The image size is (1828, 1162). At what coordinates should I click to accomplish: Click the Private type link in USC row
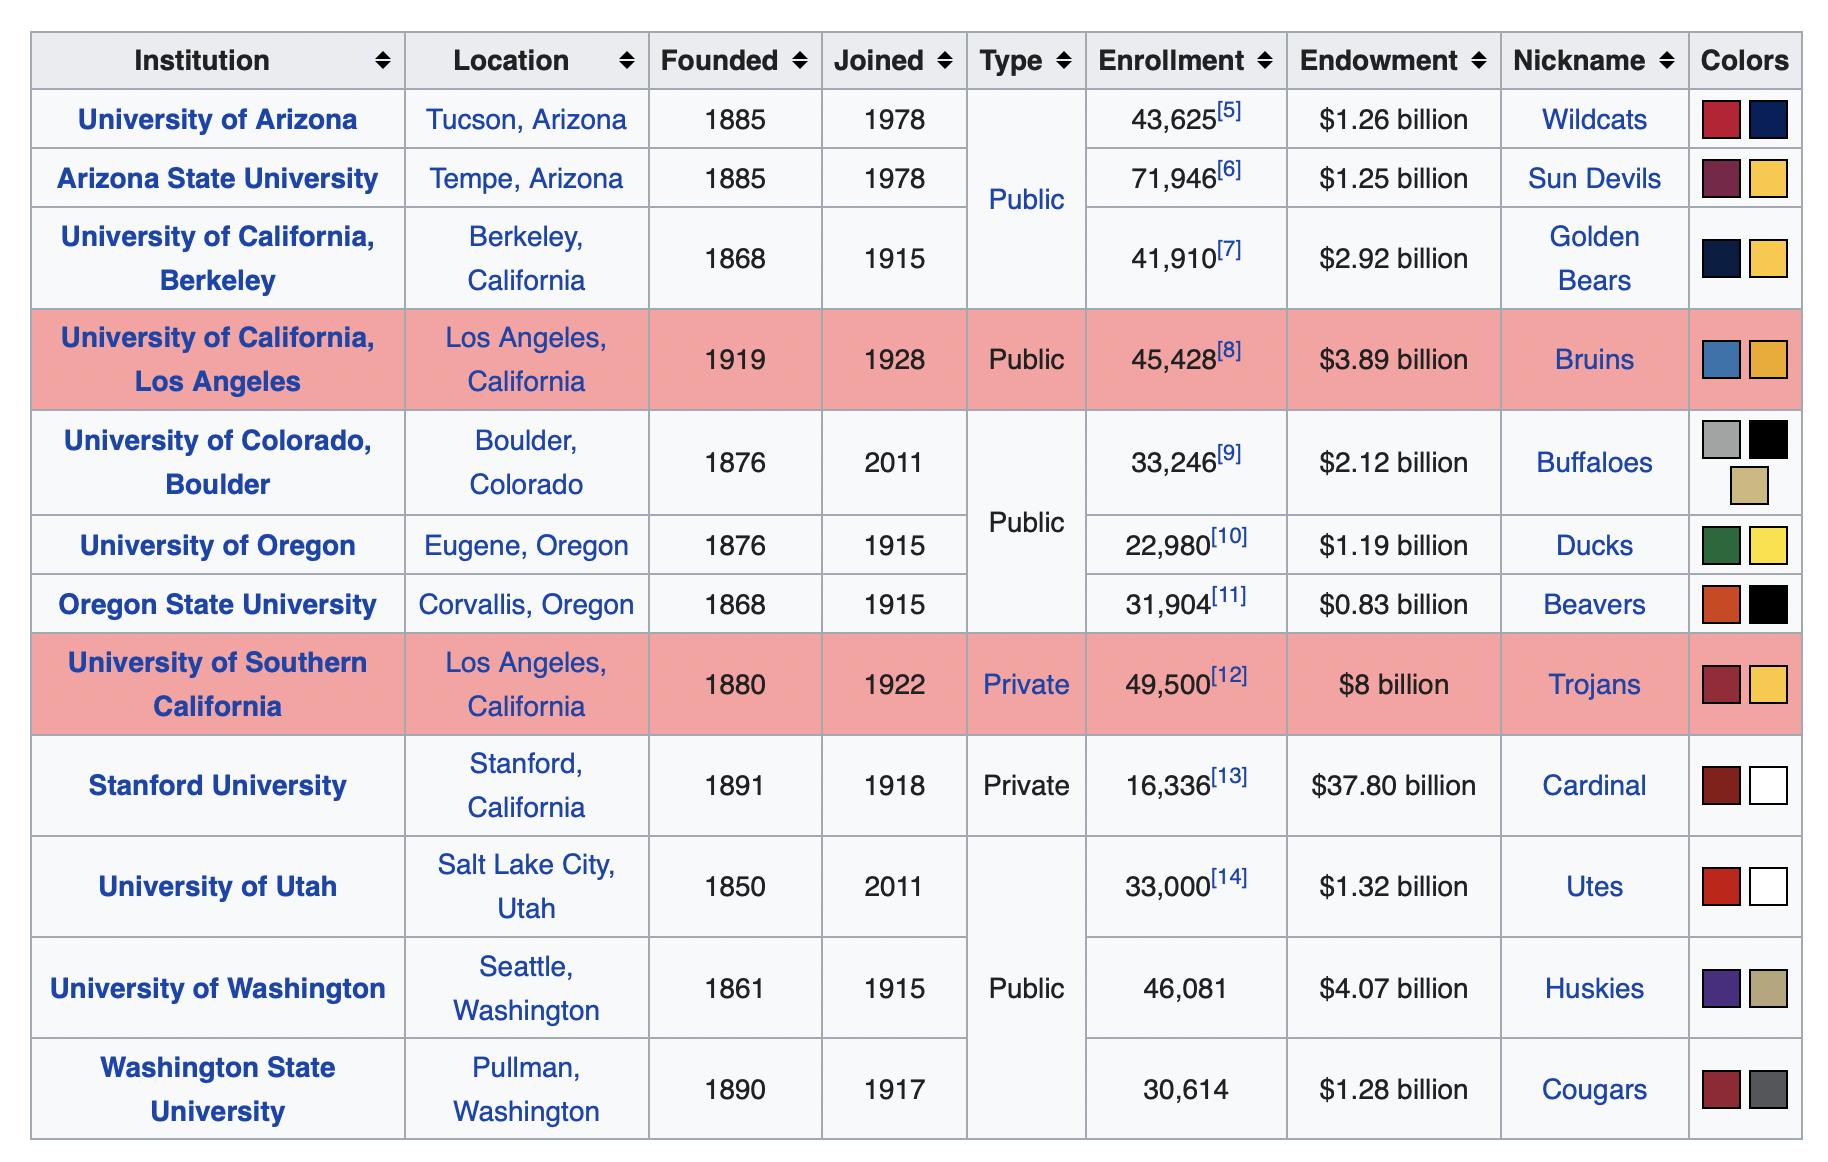pyautogui.click(x=1026, y=684)
